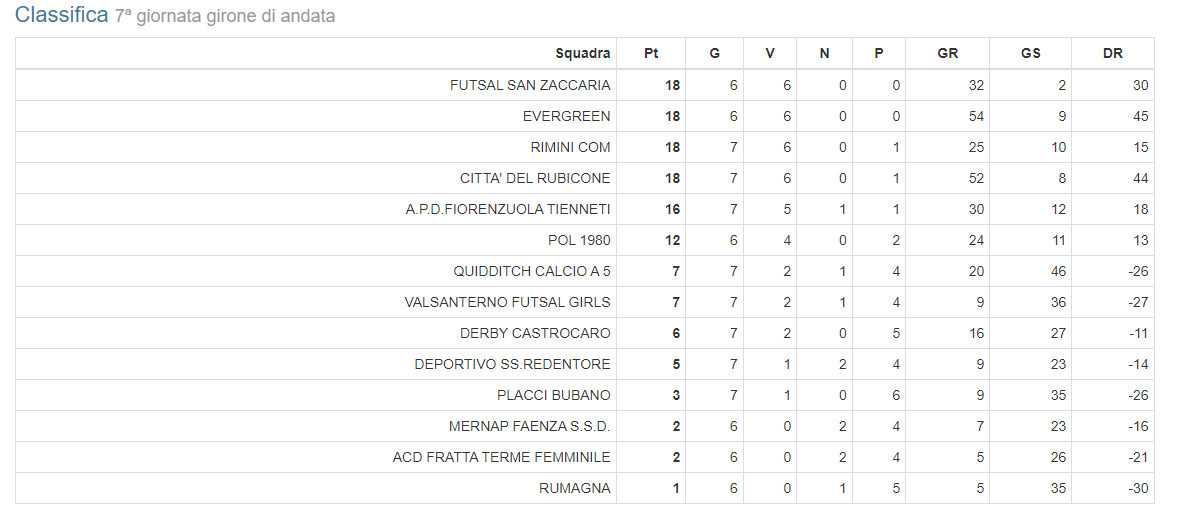Click MERNAP FAENZA S.S.D. team name
This screenshot has width=1181, height=508.
(529, 427)
